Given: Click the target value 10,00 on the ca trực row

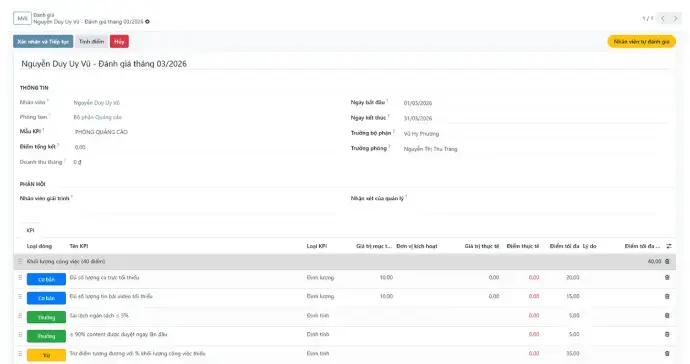Looking at the screenshot, I should coord(386,278).
